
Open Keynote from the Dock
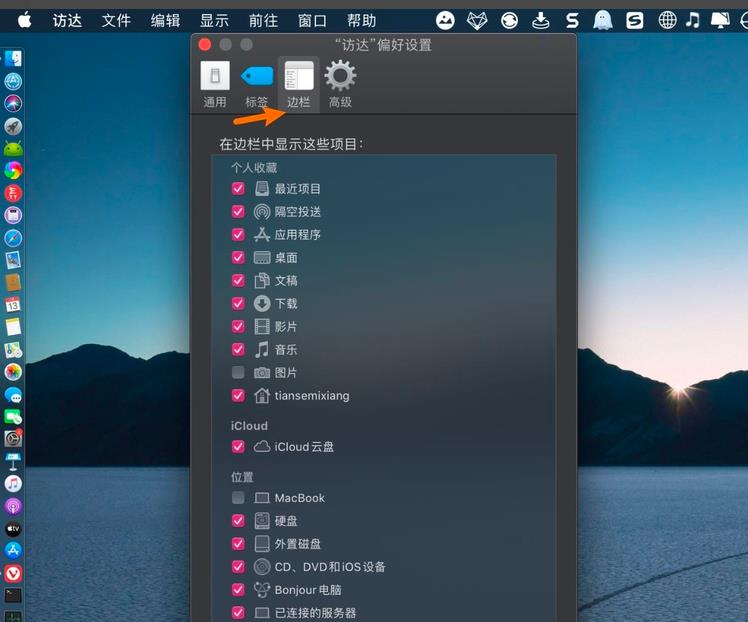(13, 461)
